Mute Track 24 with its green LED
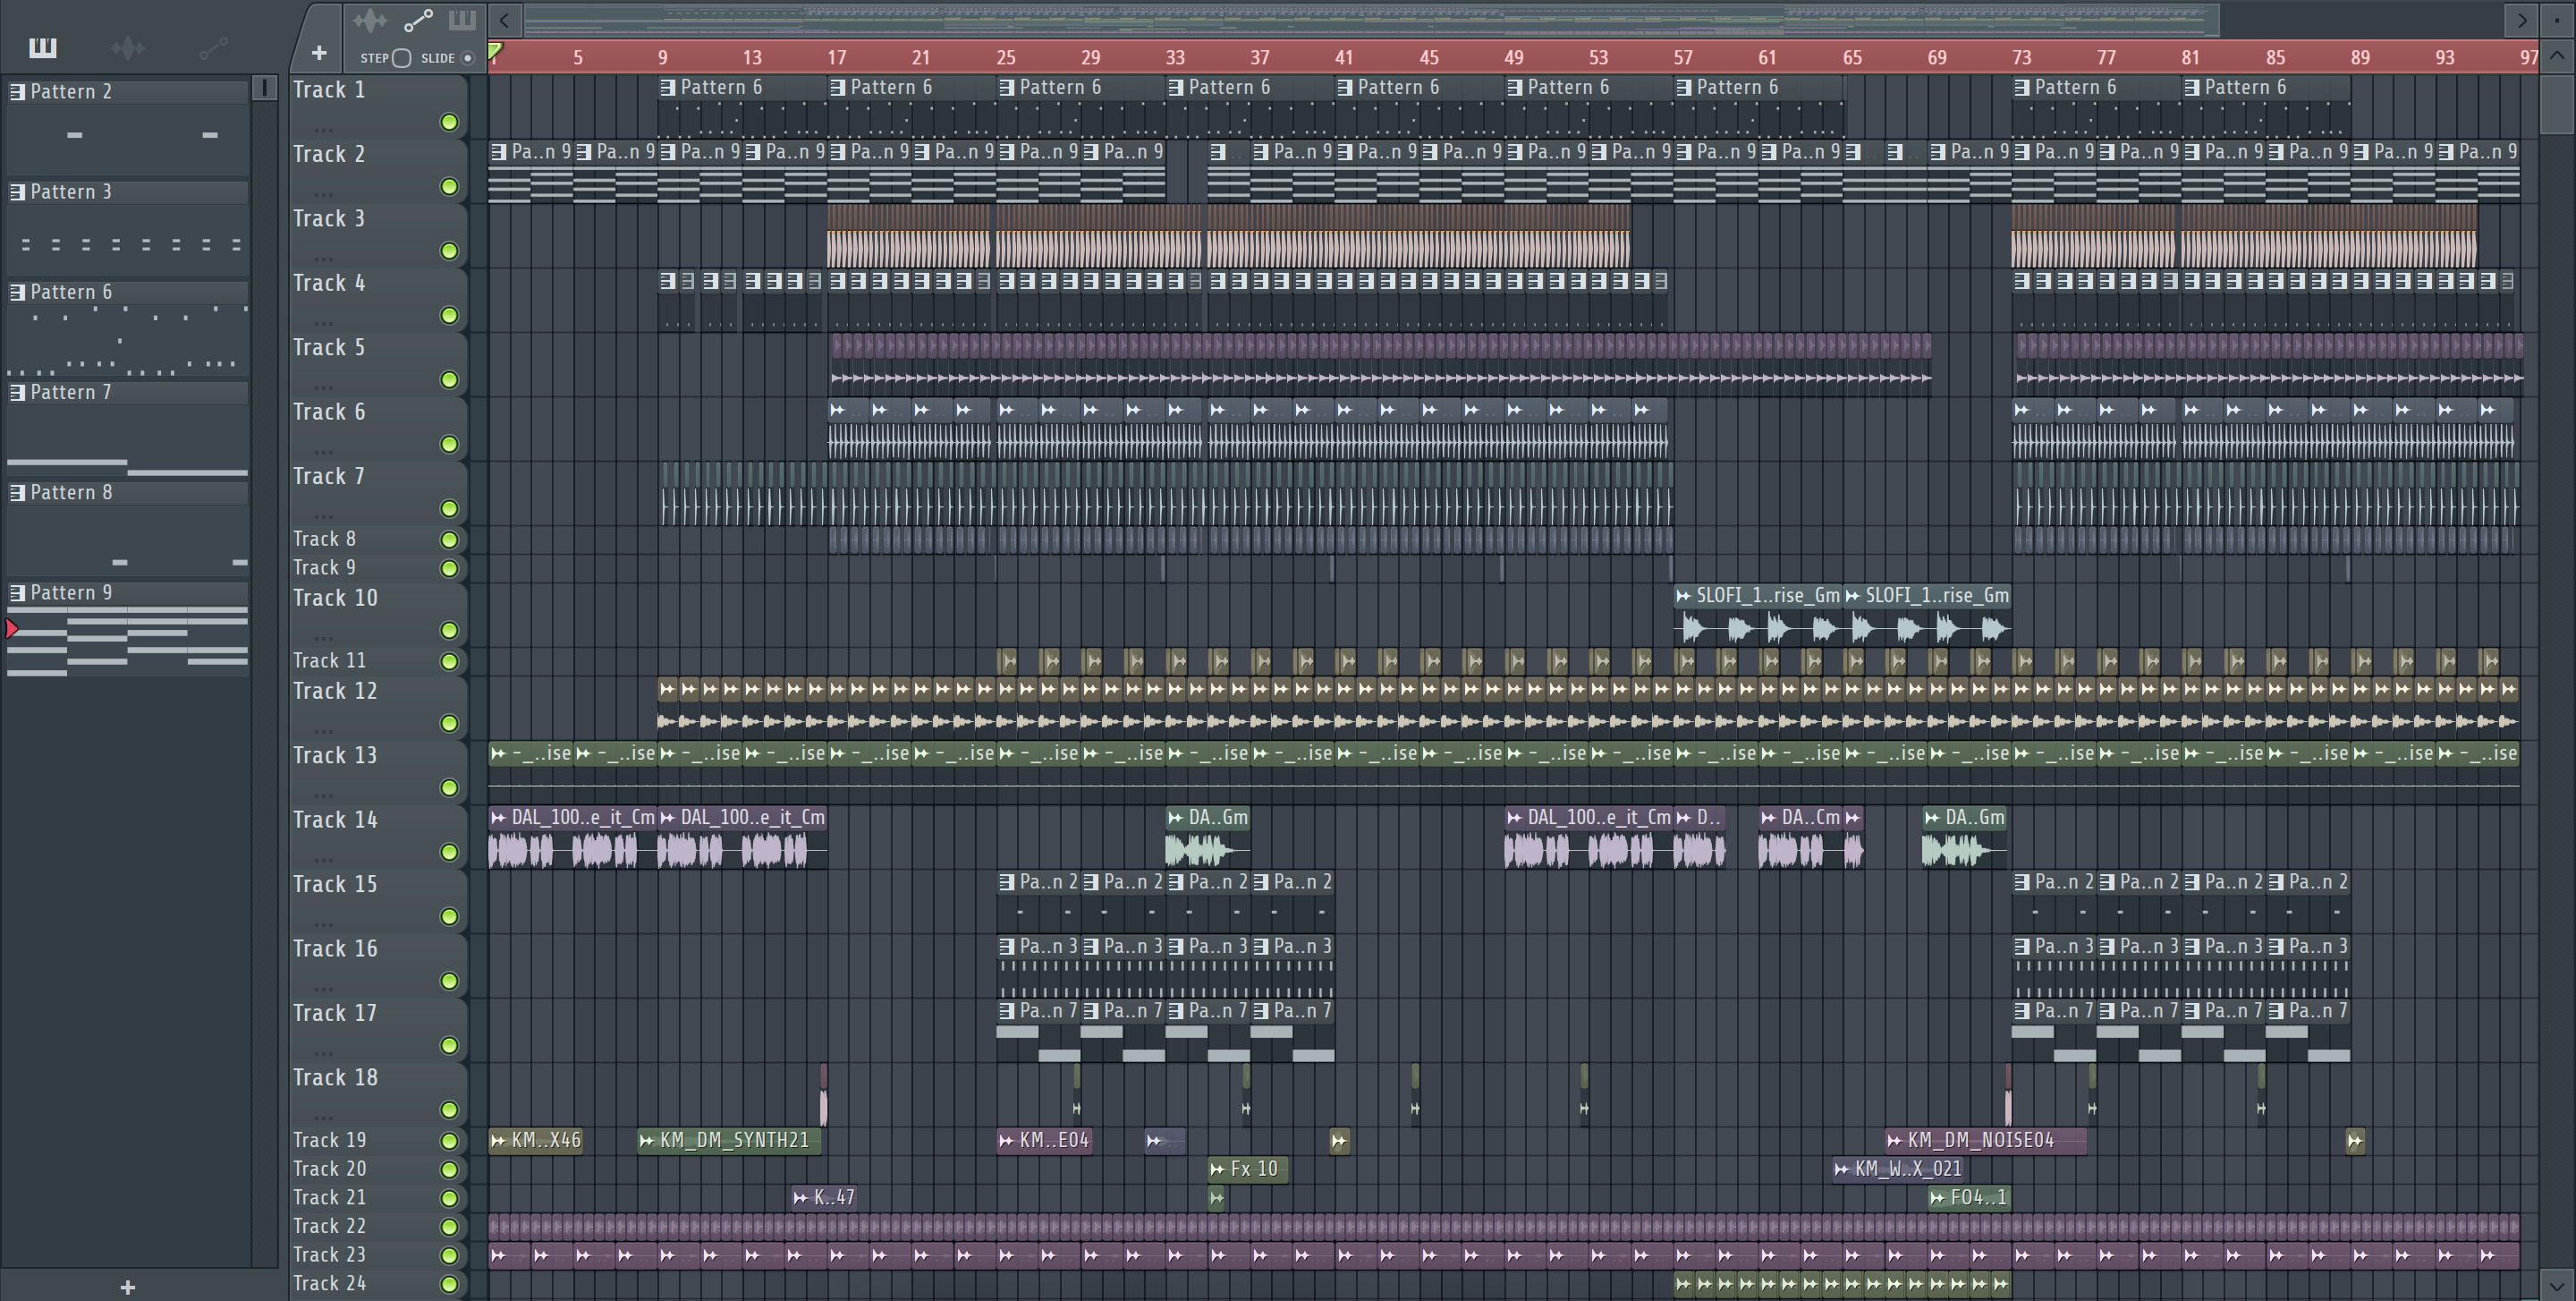This screenshot has width=2576, height=1301. pyautogui.click(x=449, y=1284)
